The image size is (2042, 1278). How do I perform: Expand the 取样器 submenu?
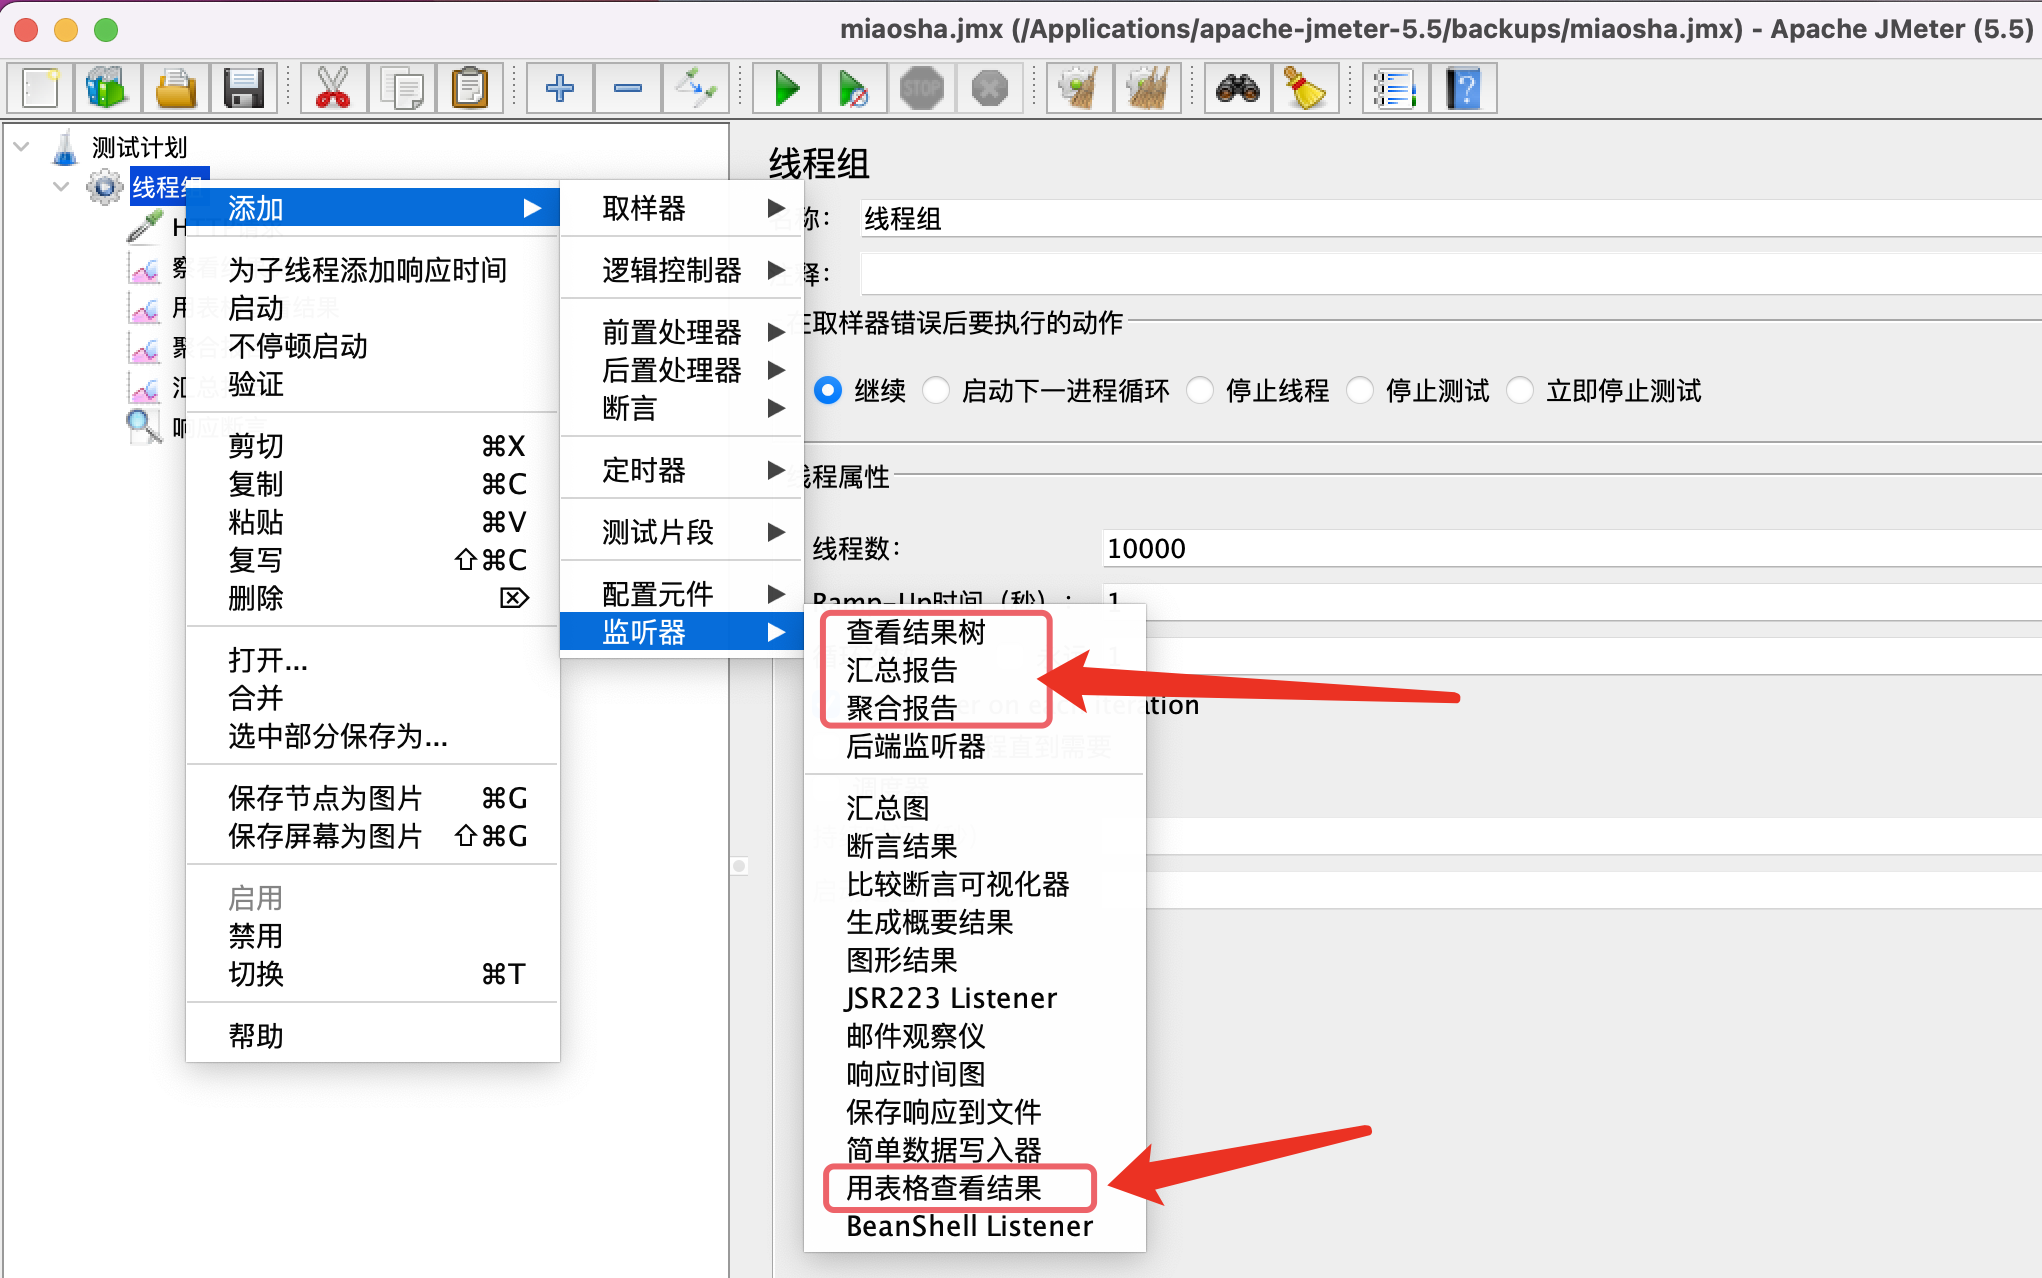[x=682, y=208]
